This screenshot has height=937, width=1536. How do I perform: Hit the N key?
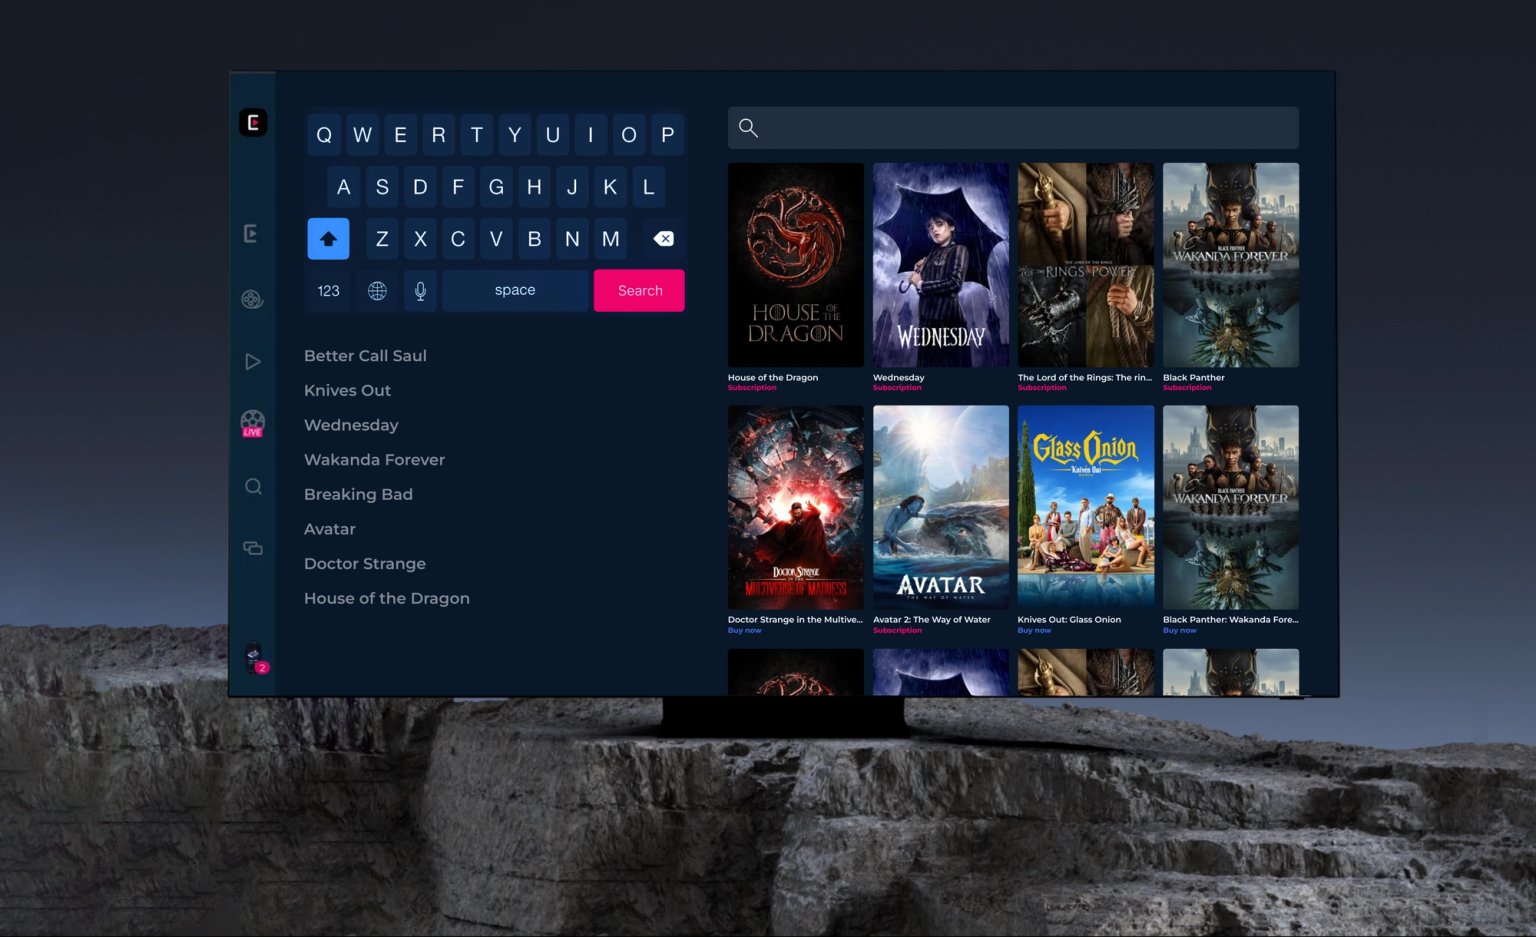tap(572, 239)
